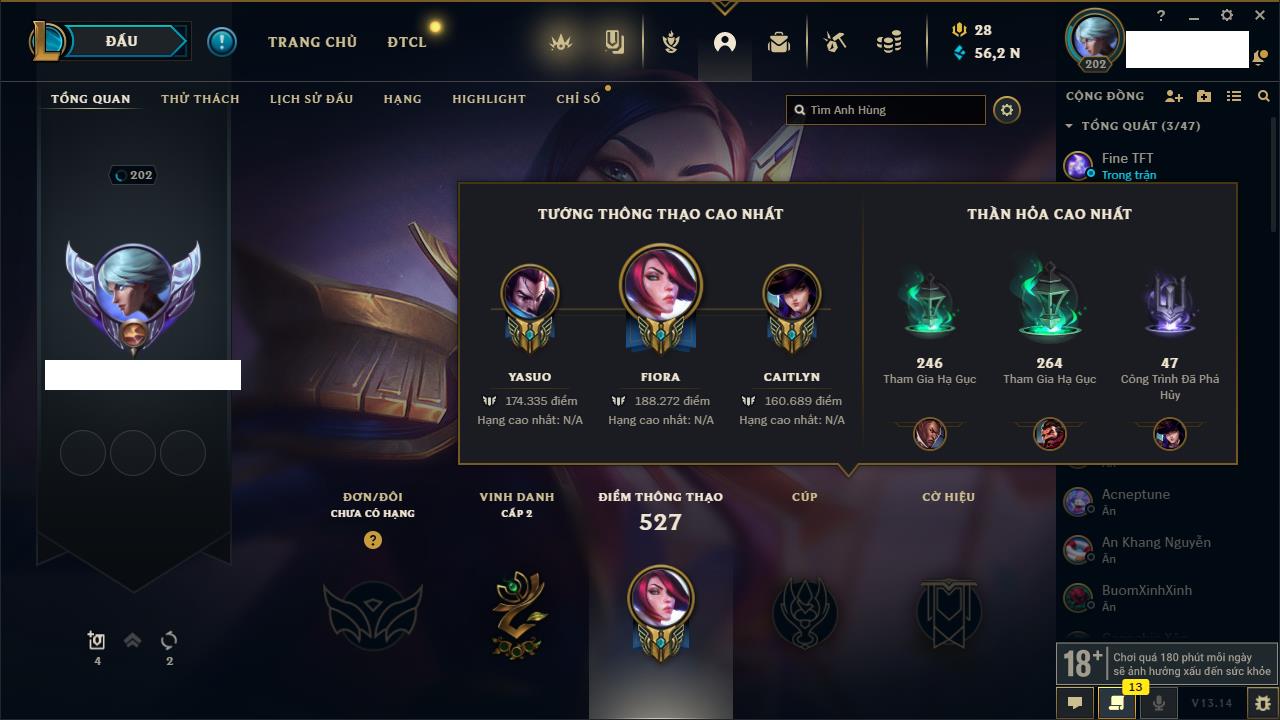
Task: Go to TRANG CHỦ home link
Action: [x=312, y=42]
